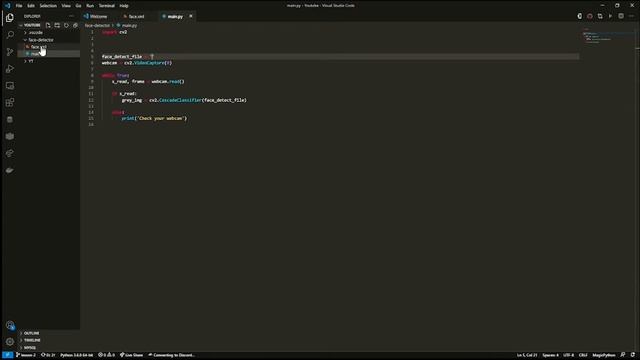Screen dimensions: 640x360
Task: Collapse all folders in Explorer
Action: [x=75, y=25]
